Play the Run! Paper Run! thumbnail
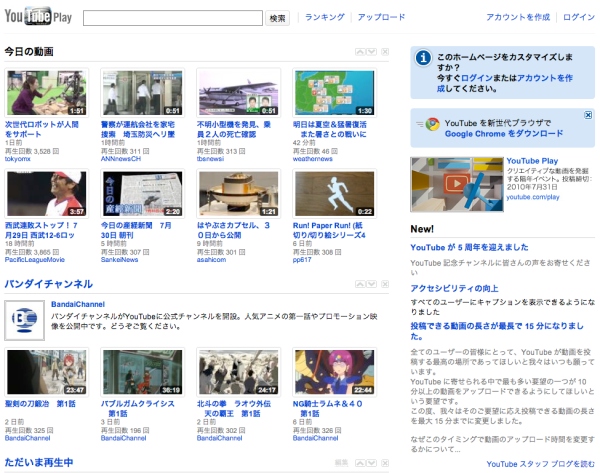600x473 pixels. point(334,193)
